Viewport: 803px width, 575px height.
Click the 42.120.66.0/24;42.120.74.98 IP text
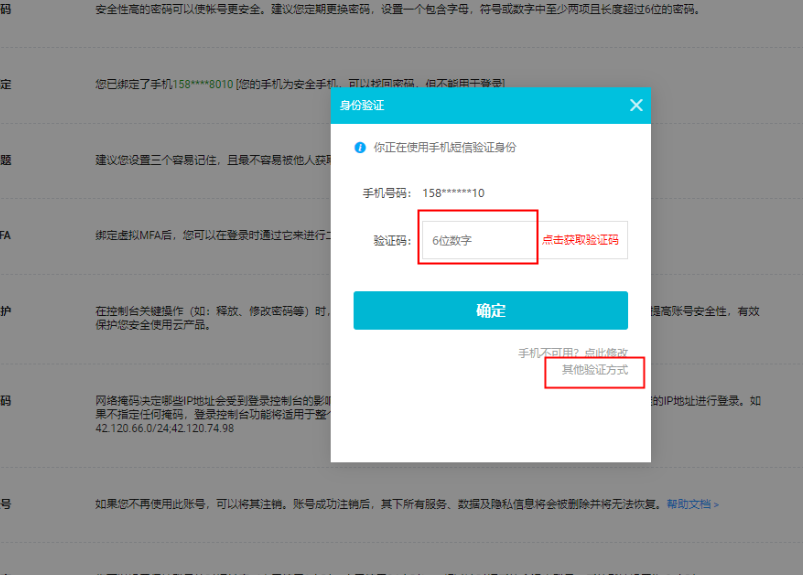tap(164, 428)
